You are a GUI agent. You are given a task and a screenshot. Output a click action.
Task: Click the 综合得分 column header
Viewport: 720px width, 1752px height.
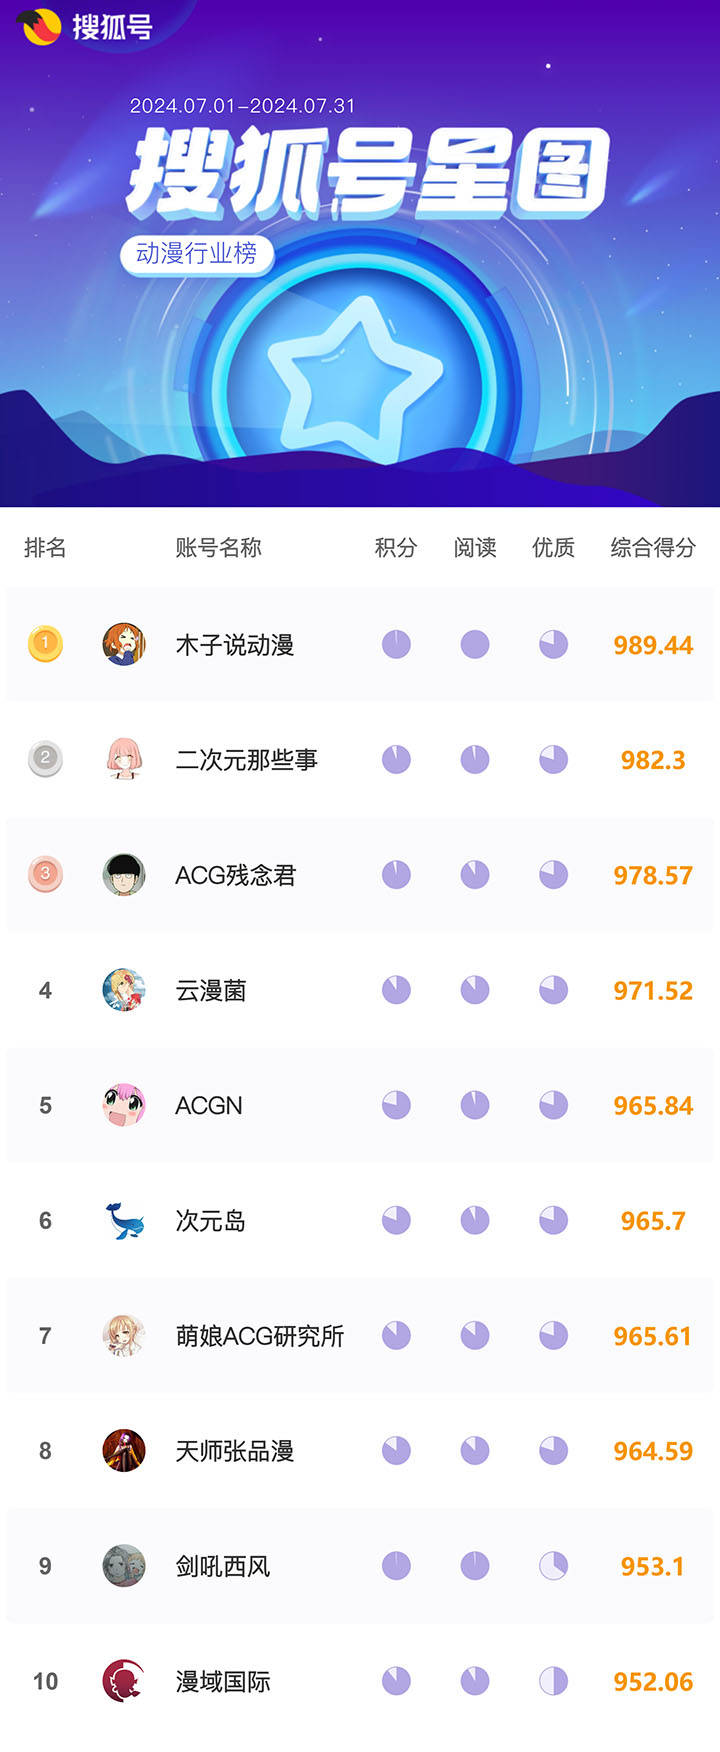tap(653, 547)
